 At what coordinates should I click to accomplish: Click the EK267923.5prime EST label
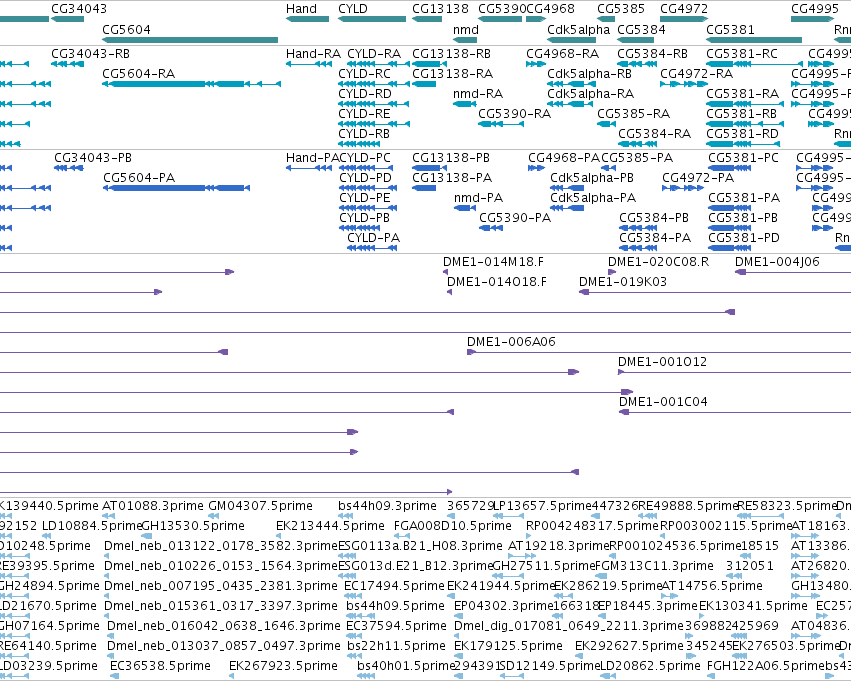283,666
